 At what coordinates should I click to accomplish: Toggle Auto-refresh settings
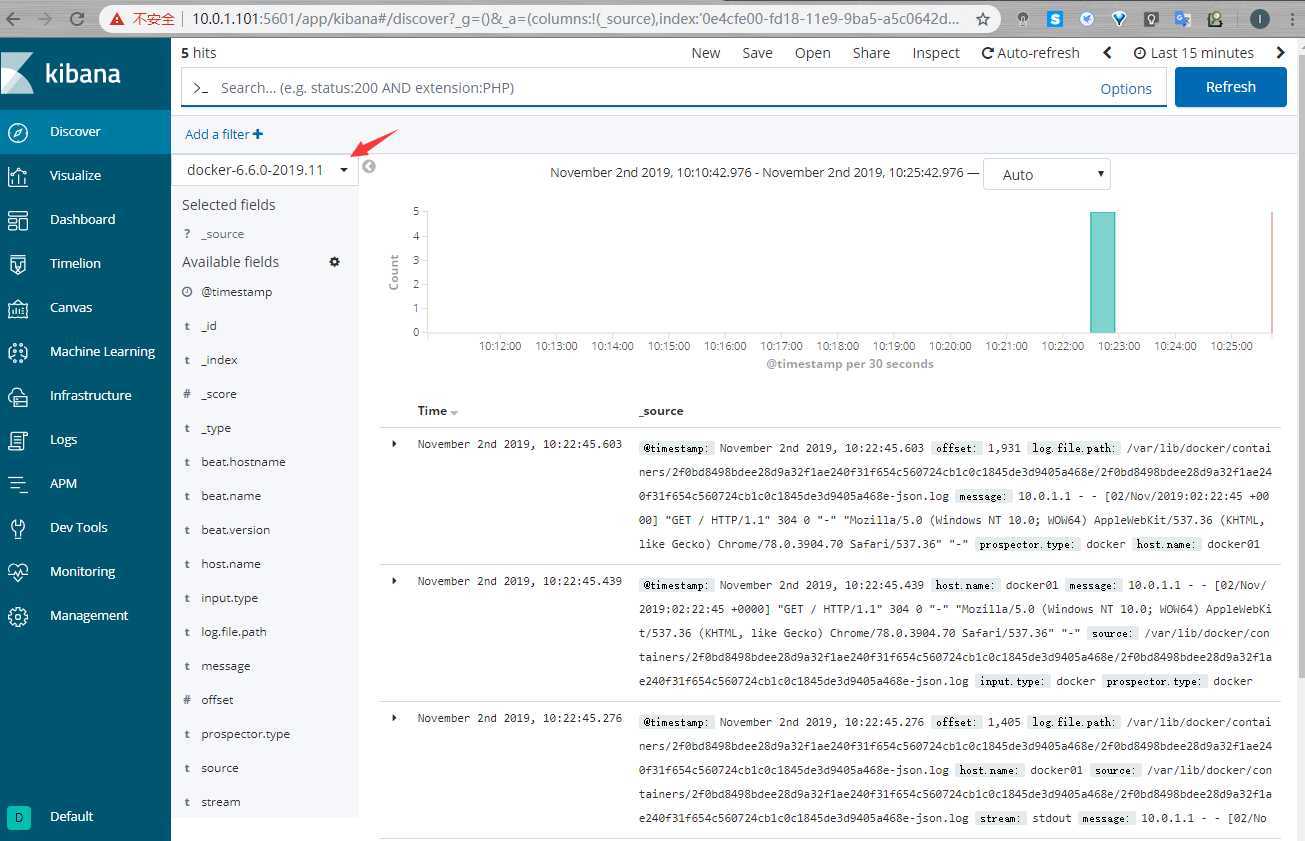[x=1031, y=52]
